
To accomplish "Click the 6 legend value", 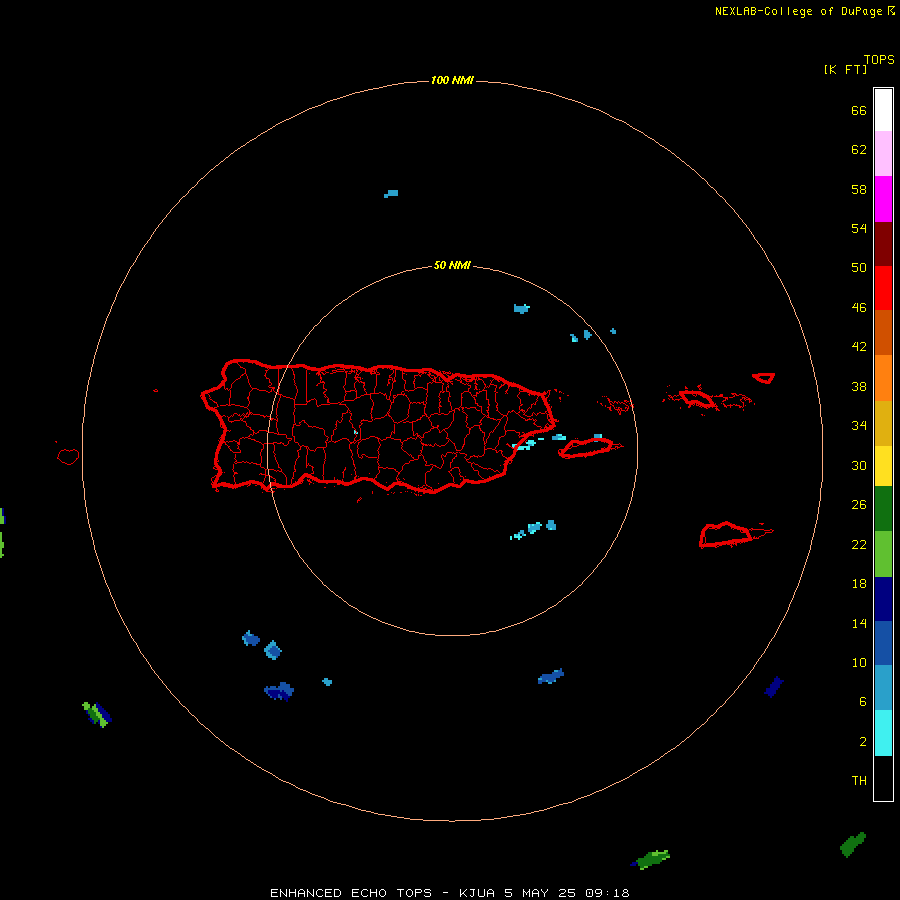I will click(x=863, y=702).
